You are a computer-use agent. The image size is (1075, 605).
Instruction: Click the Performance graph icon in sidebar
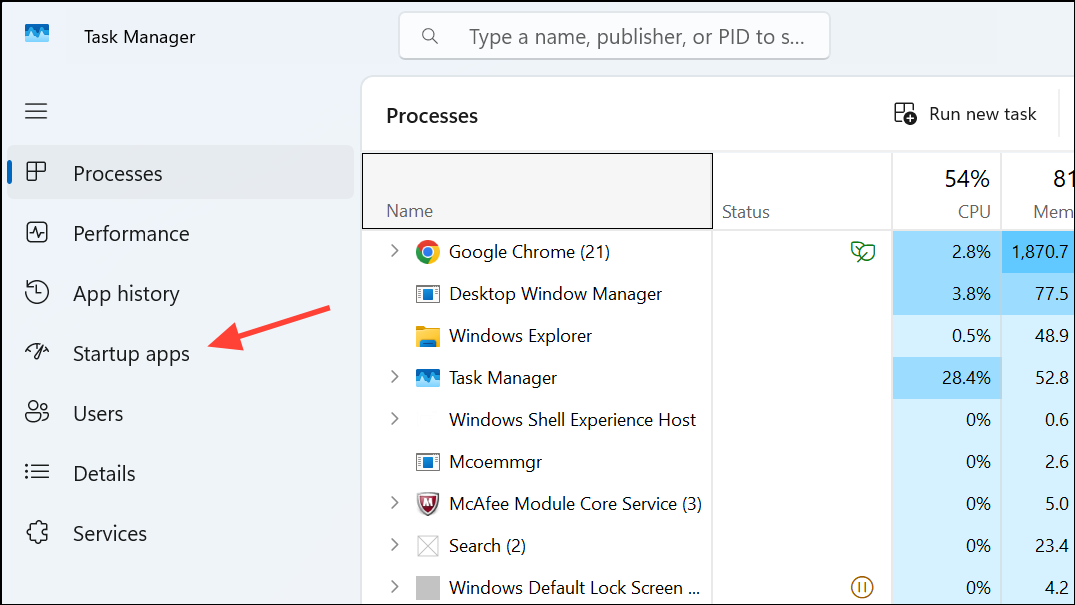[36, 233]
